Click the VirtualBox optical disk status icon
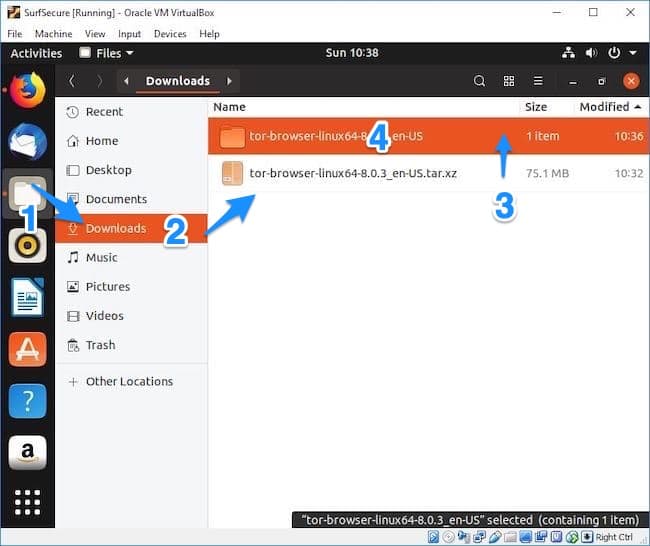The width and height of the screenshot is (650, 546). (448, 537)
